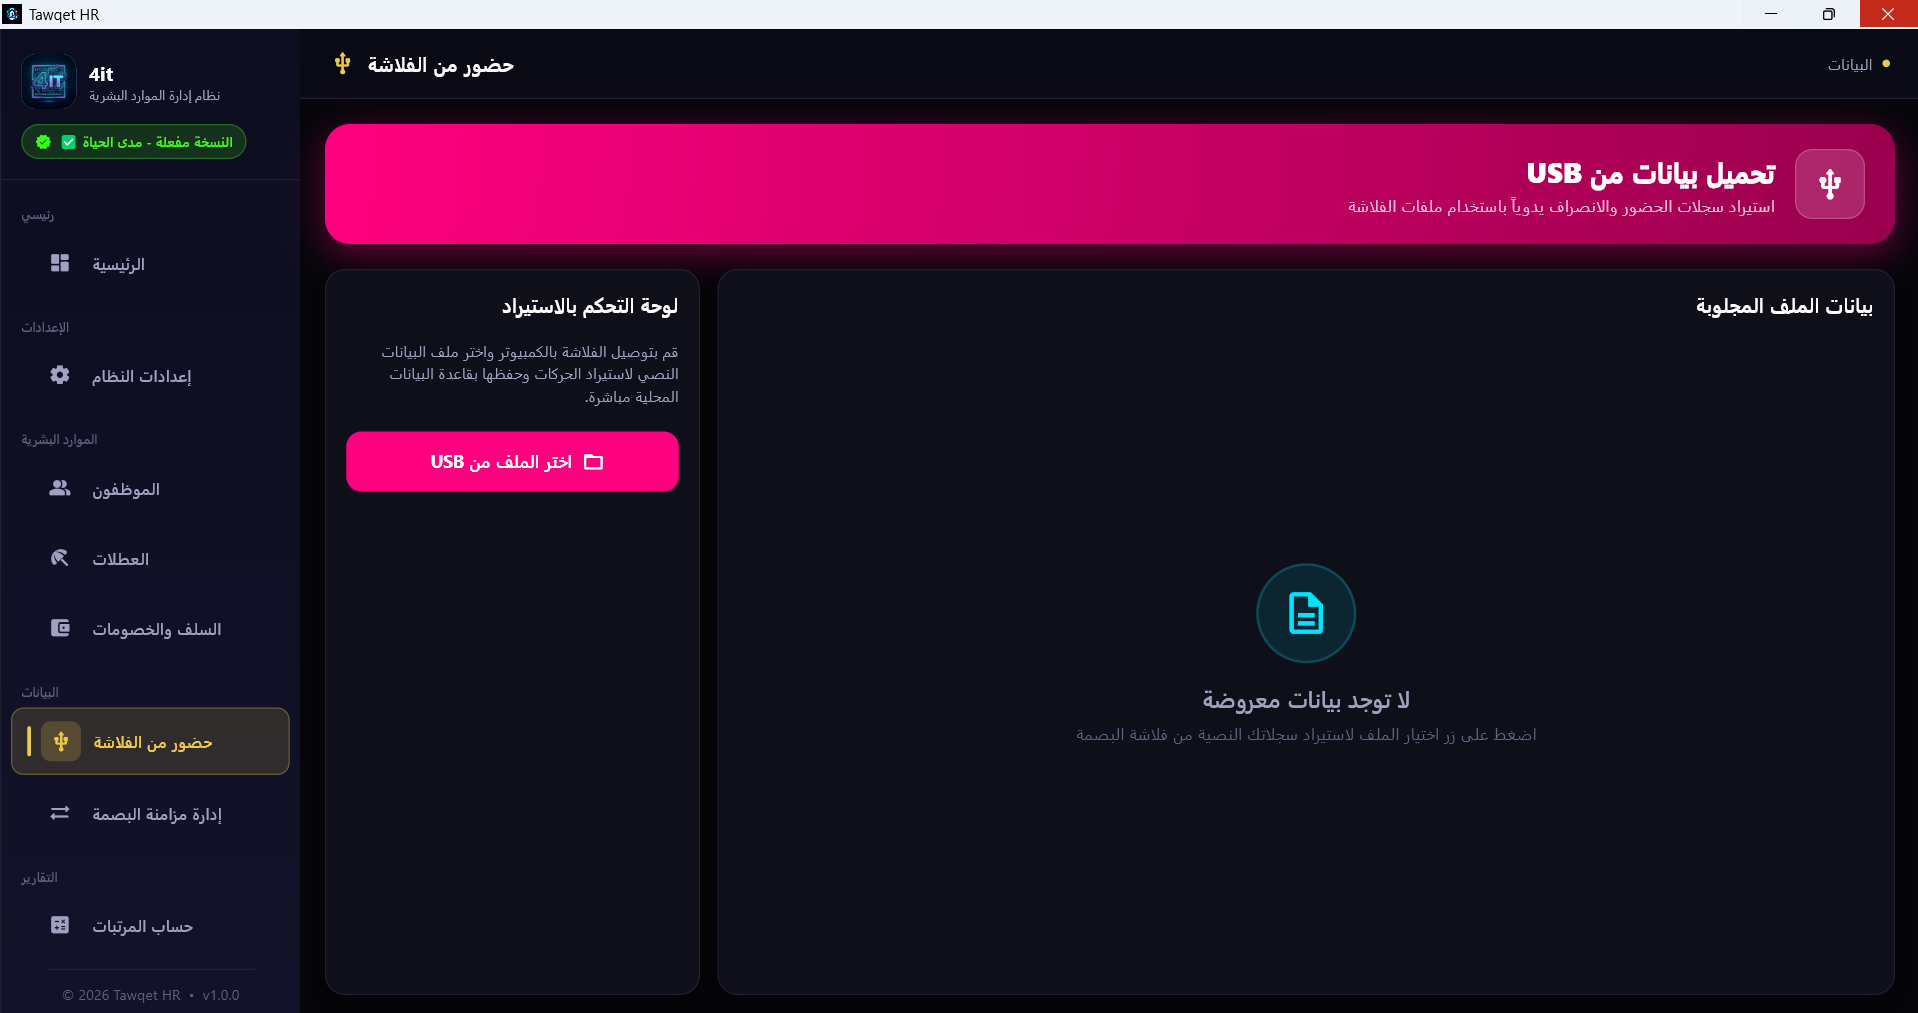Viewport: 1918px width, 1013px height.
Task: Click the Tawqet HR title bar app icon
Action: [x=12, y=14]
